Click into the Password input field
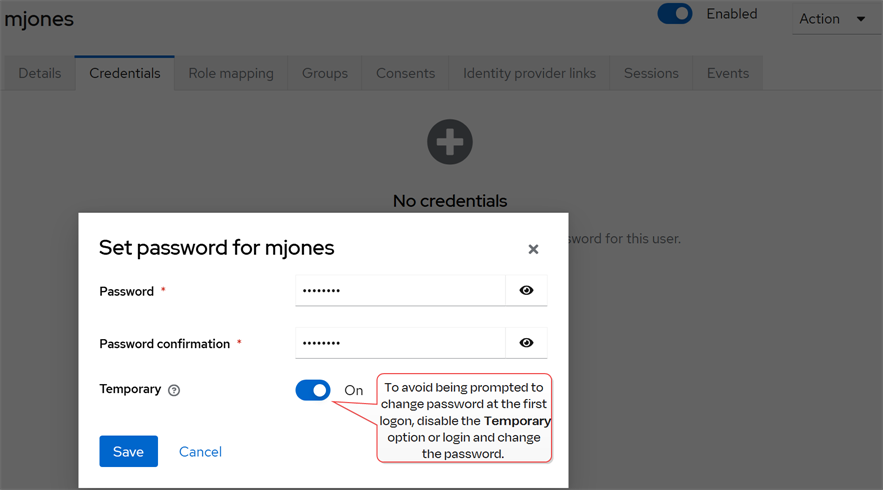Screen dimensions: 883x490 (x=400, y=290)
